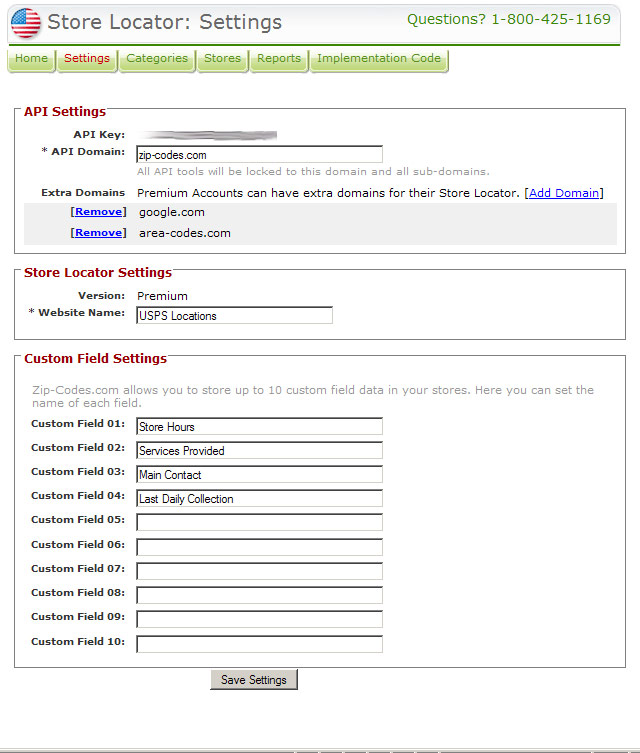Switch to the Stores tab
The height and width of the screenshot is (753, 640).
(x=223, y=60)
